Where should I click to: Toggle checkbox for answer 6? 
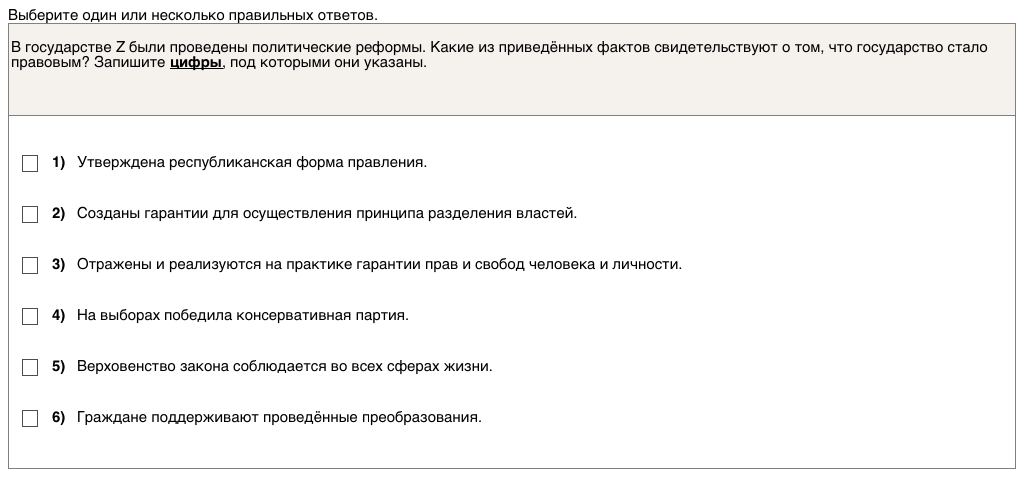[x=30, y=418]
